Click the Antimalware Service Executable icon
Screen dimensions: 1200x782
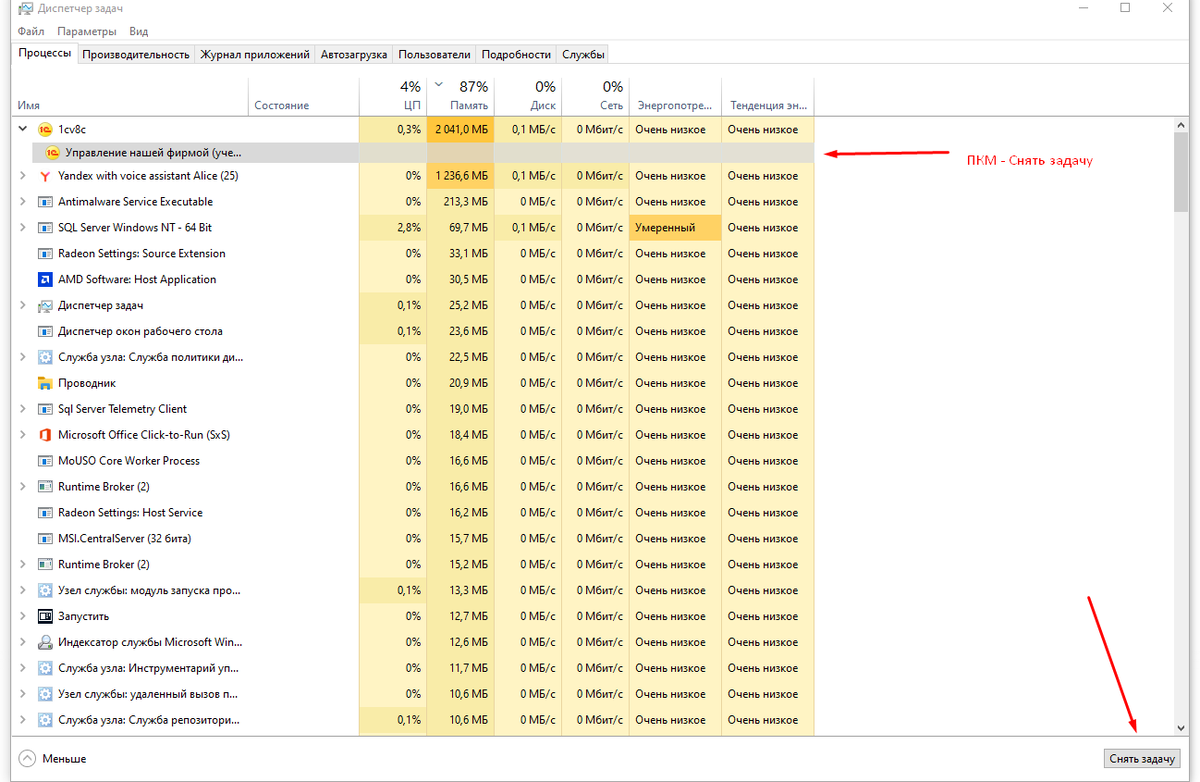point(44,202)
